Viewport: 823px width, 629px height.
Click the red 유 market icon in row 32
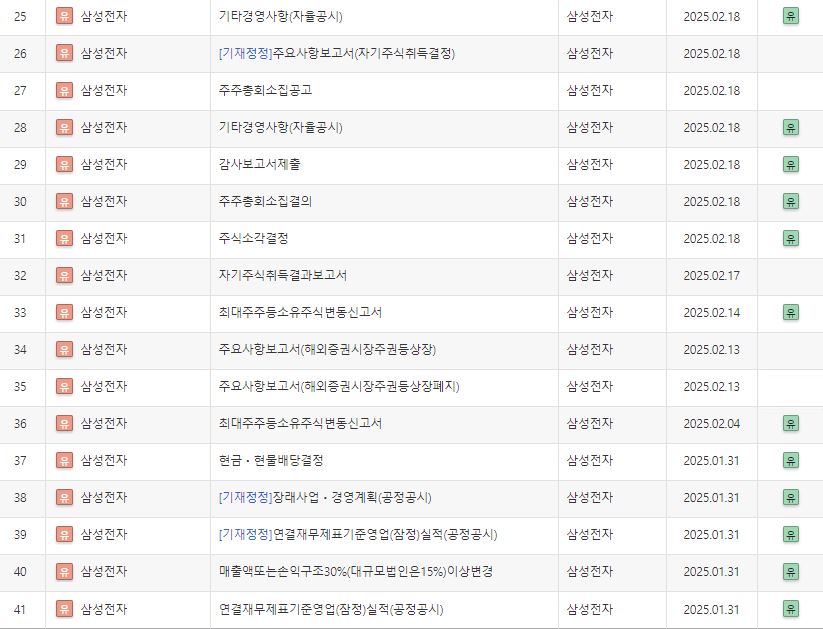[64, 275]
